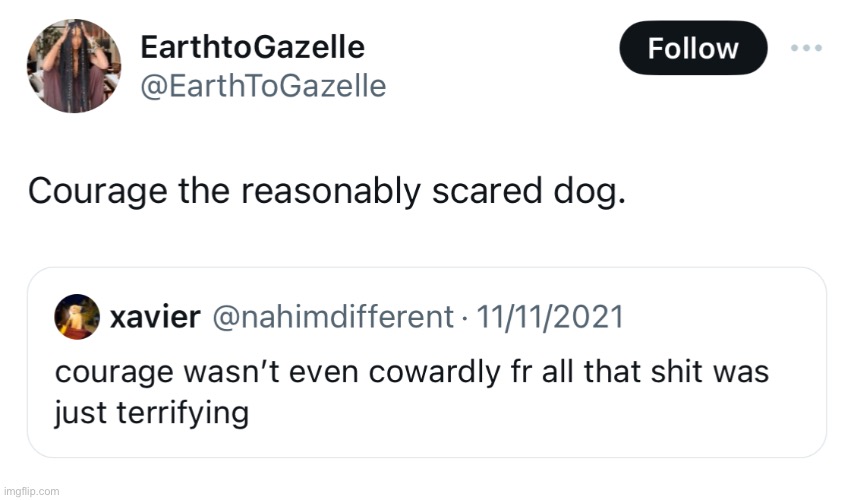
Task: Click "just terrifying" on the quote's last line
Action: coord(151,412)
